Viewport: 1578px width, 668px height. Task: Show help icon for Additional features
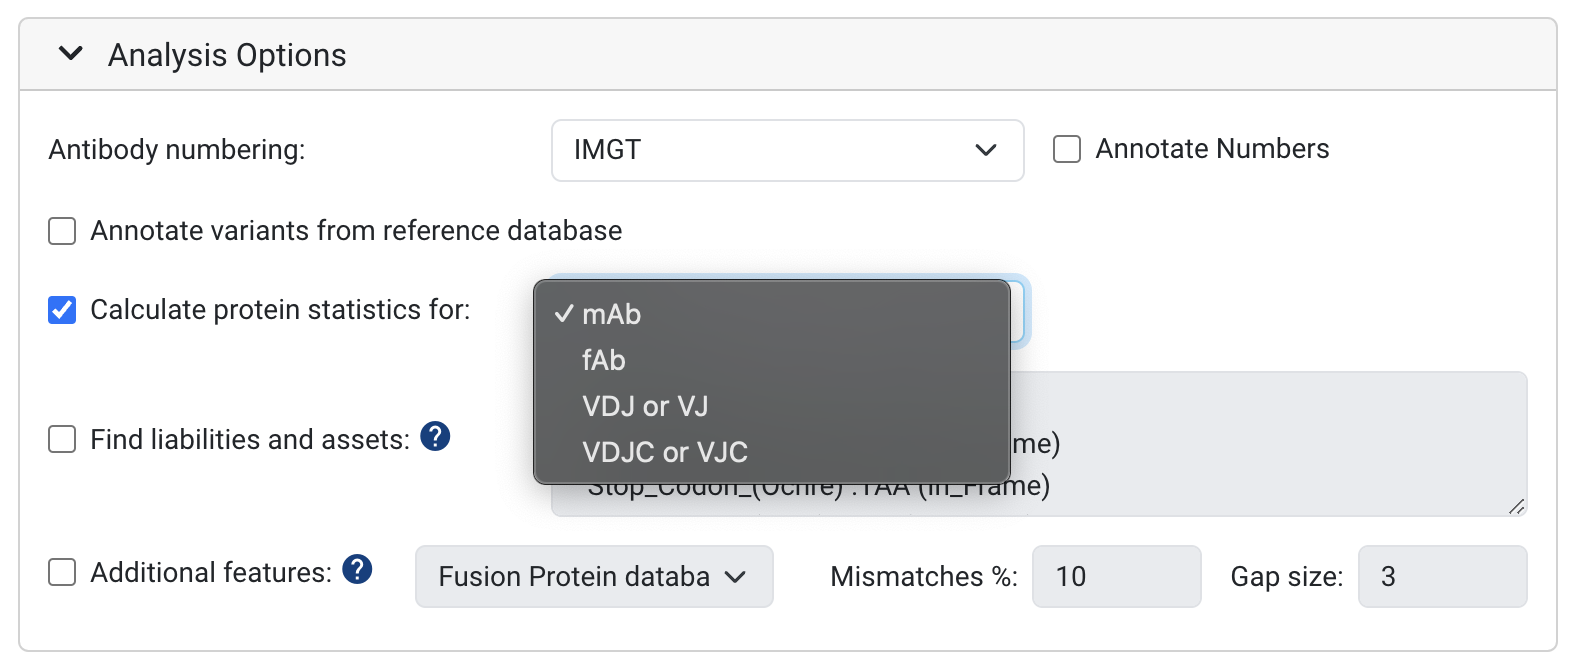[357, 570]
